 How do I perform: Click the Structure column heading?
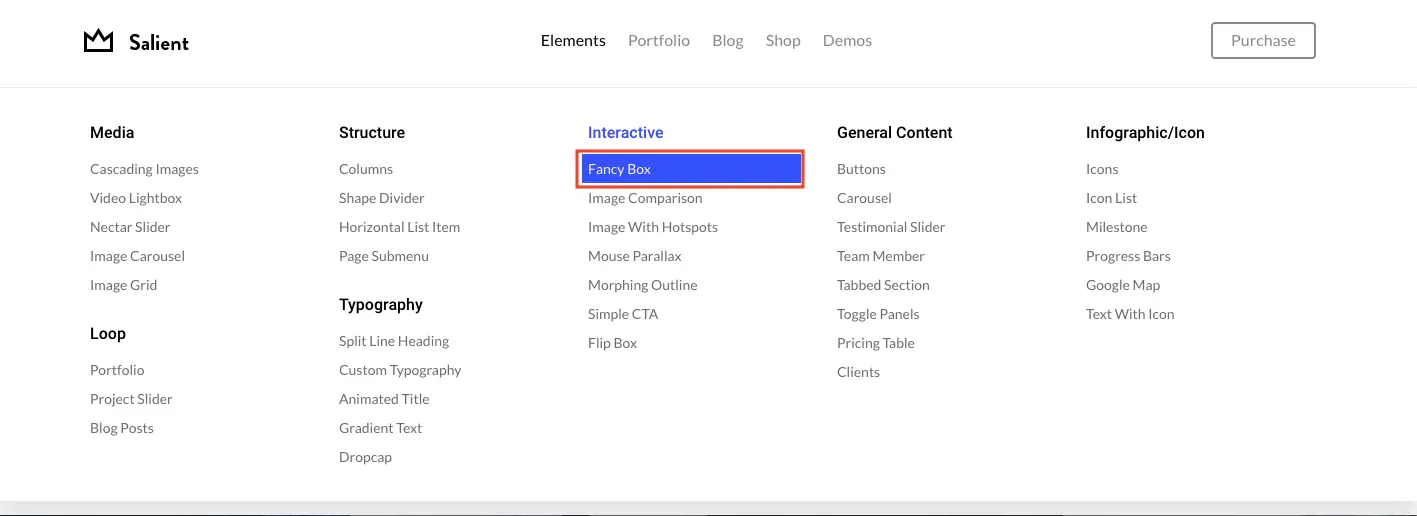pyautogui.click(x=372, y=132)
